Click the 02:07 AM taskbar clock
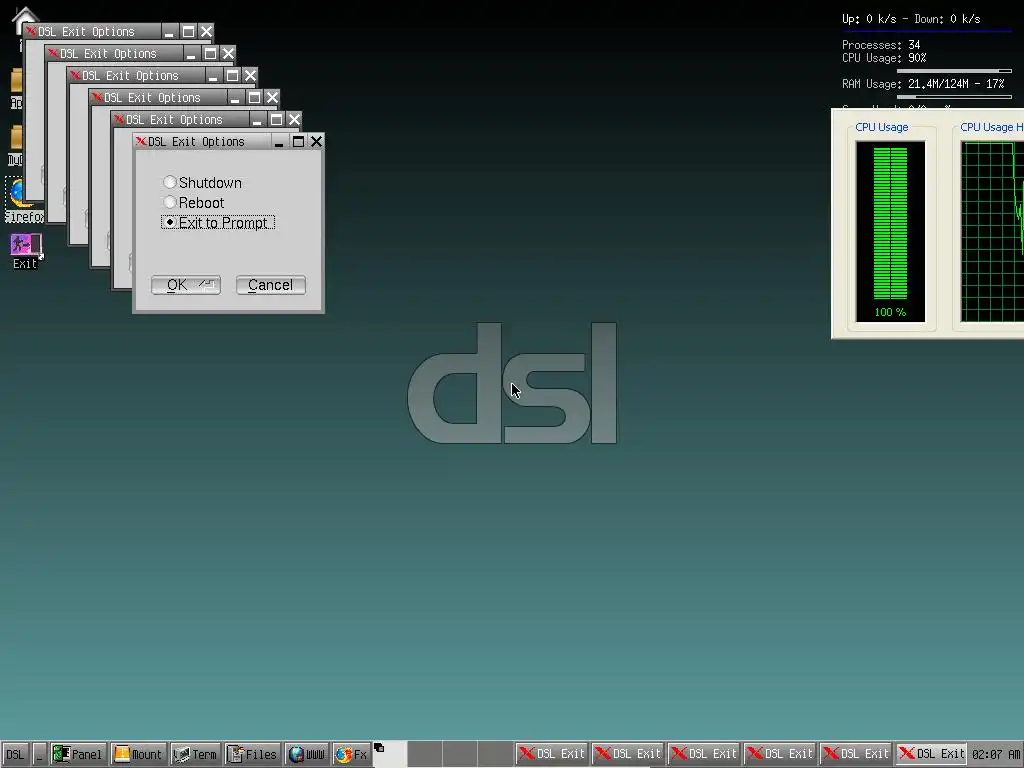The width and height of the screenshot is (1024, 768). [x=996, y=754]
